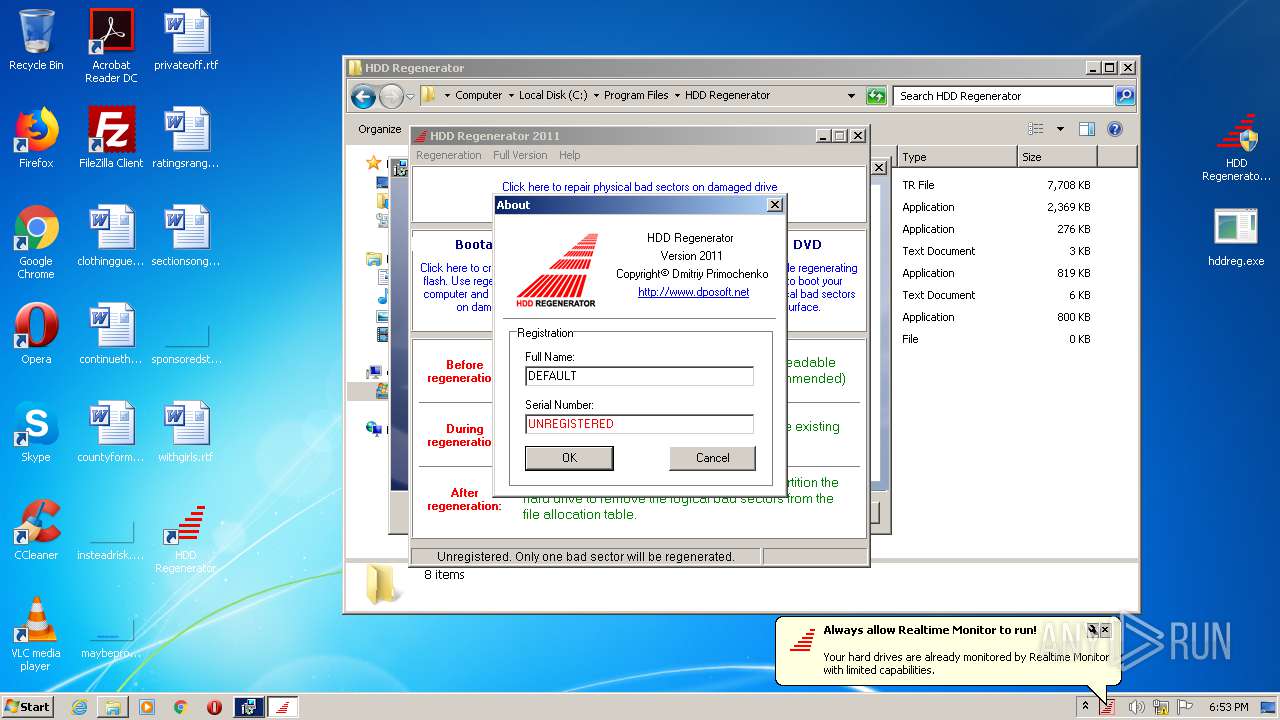Open Windows Explorer taskbar button
This screenshot has height=720, width=1280.
point(113,707)
